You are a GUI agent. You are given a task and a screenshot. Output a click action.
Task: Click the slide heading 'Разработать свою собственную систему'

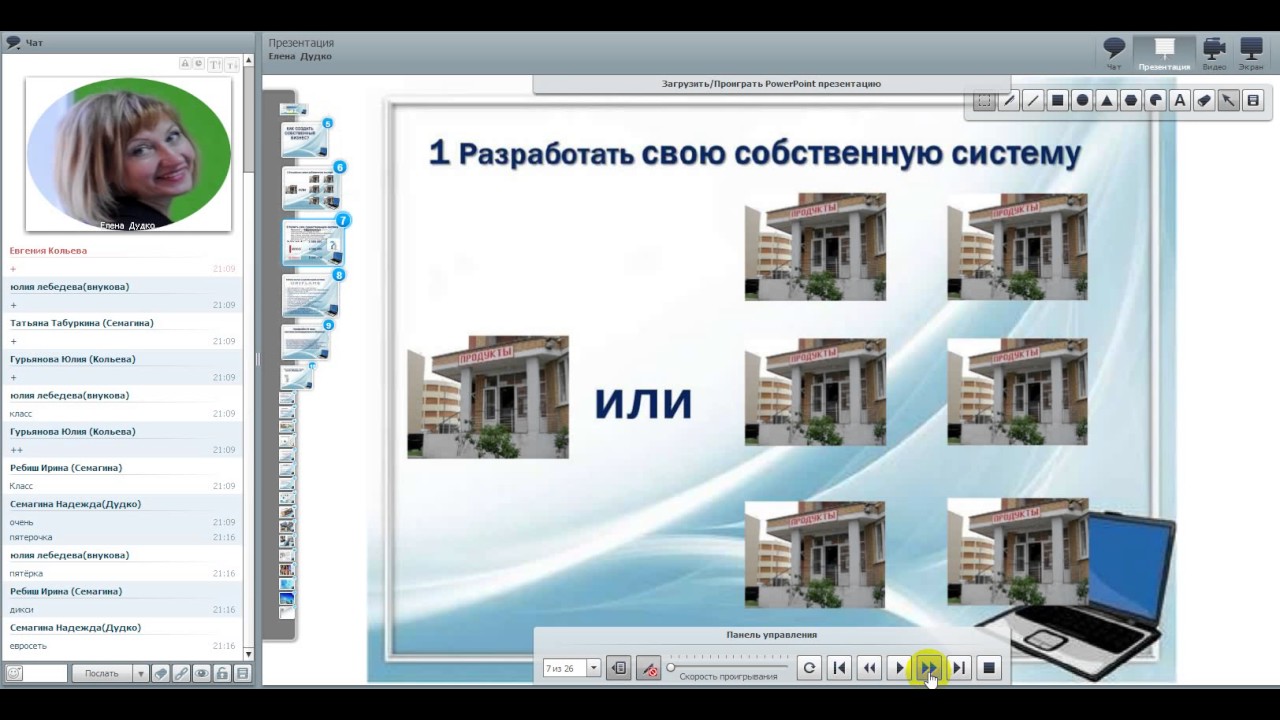pyautogui.click(x=770, y=153)
